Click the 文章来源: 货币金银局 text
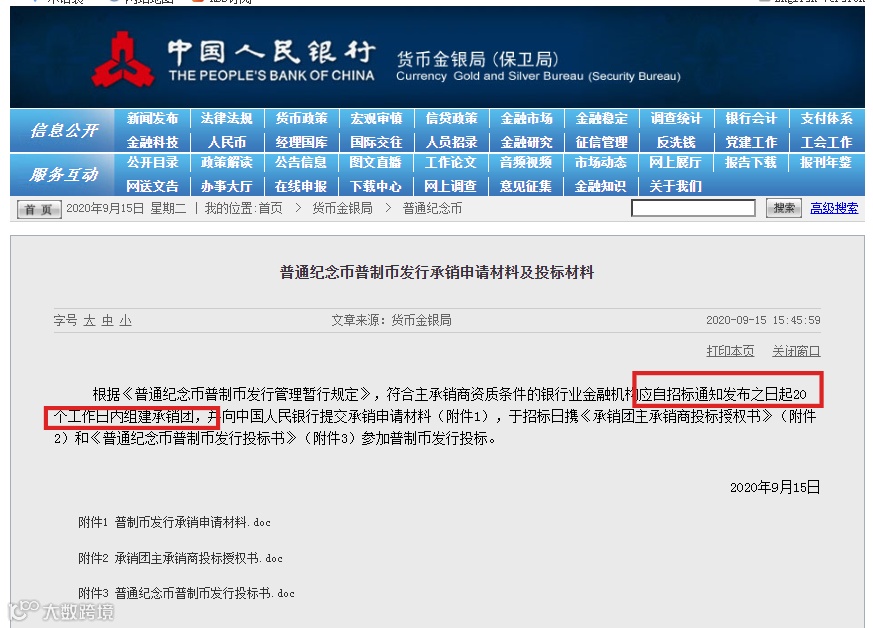873x628 pixels. pyautogui.click(x=391, y=320)
